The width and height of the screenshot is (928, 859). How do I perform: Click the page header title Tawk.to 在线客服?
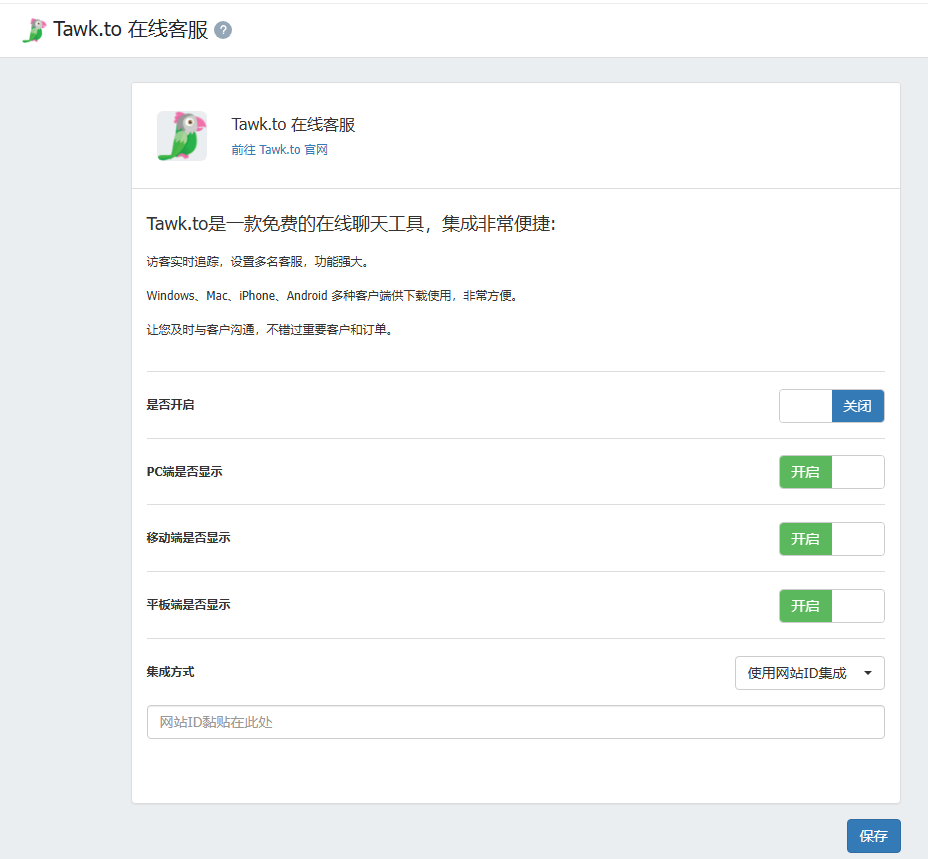(x=131, y=30)
